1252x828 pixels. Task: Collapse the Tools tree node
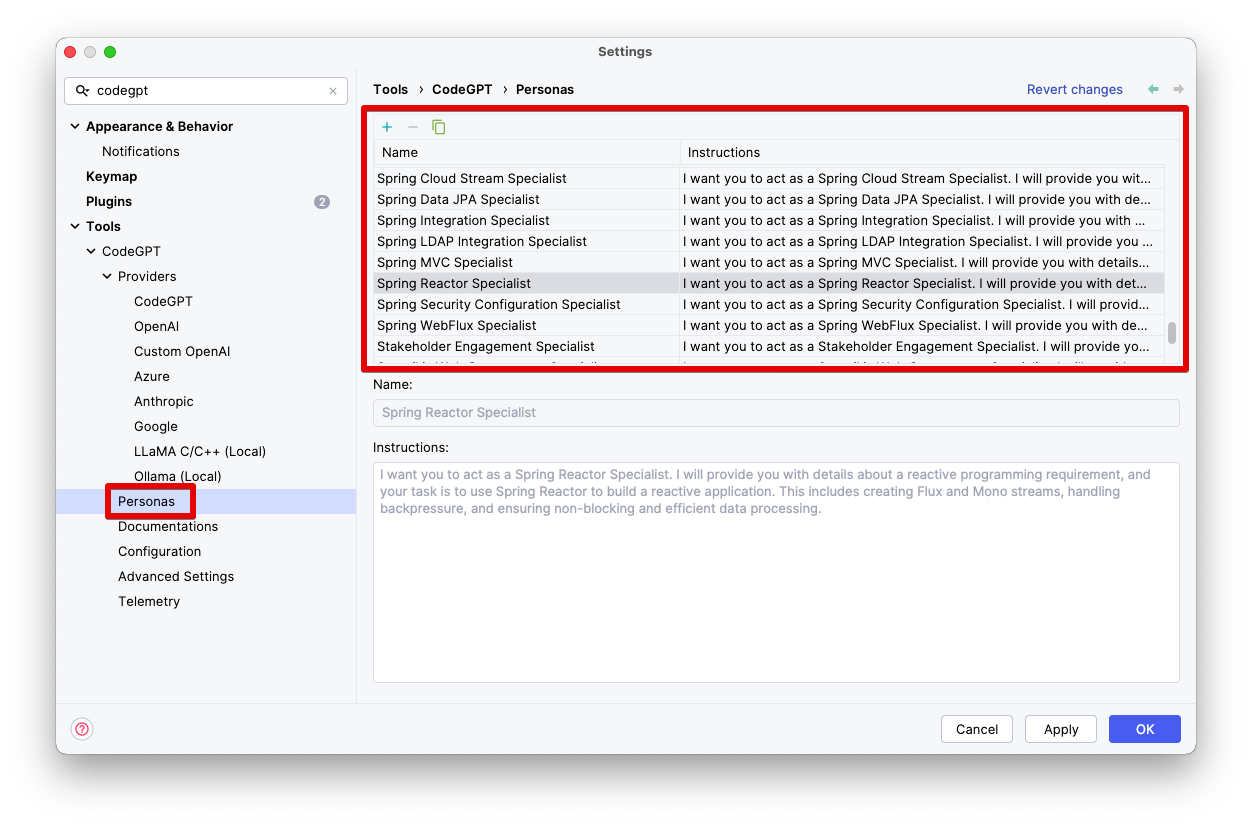click(75, 227)
